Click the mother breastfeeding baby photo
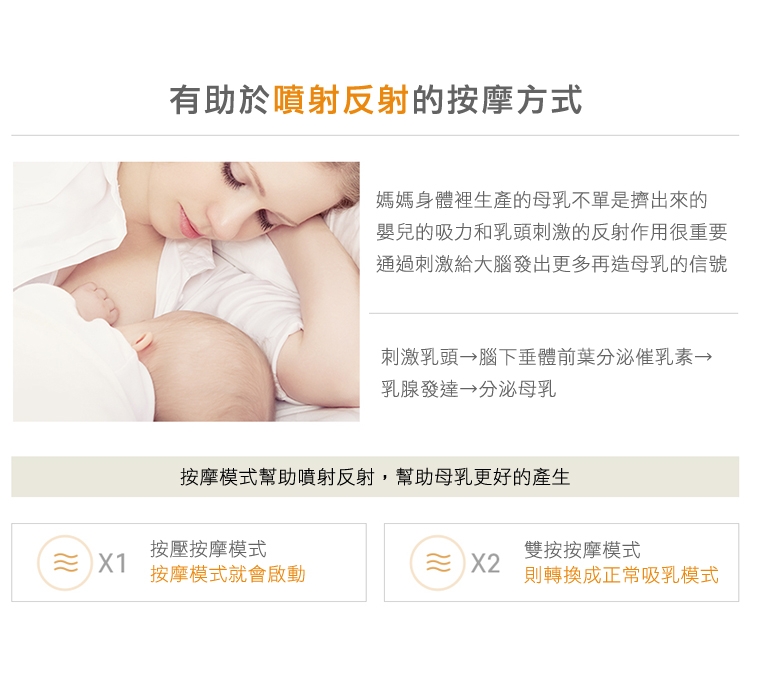 click(186, 292)
